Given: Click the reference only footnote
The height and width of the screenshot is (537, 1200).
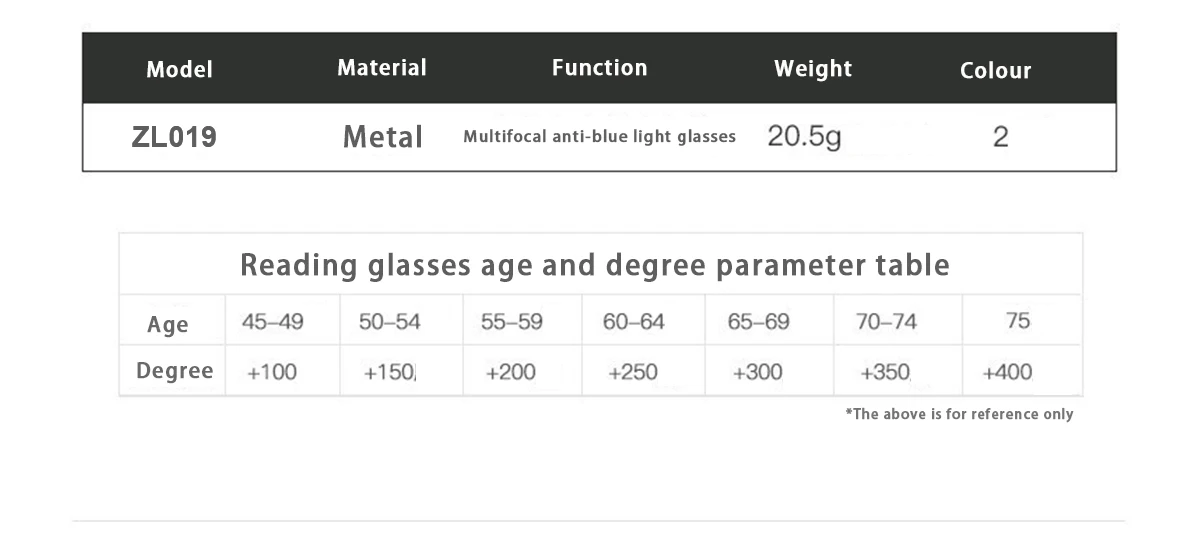Looking at the screenshot, I should point(959,414).
